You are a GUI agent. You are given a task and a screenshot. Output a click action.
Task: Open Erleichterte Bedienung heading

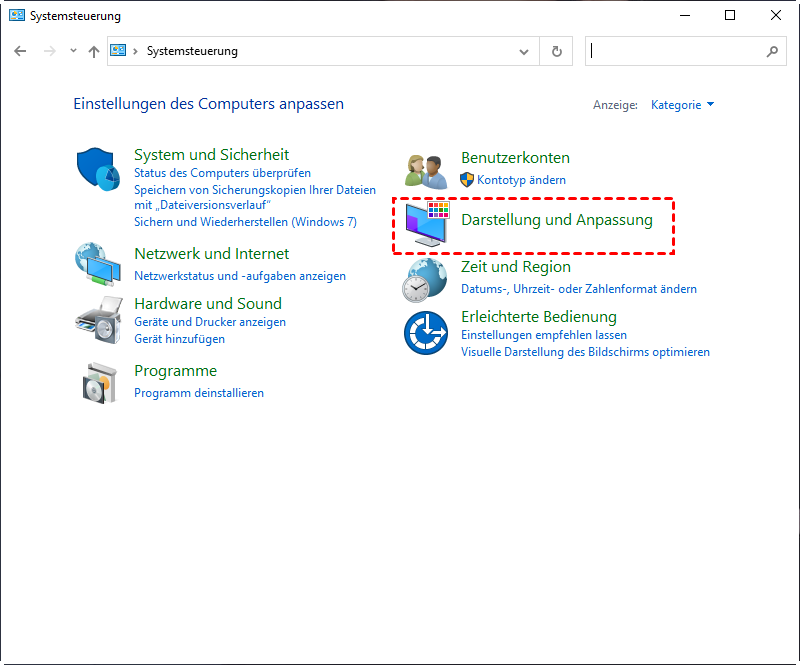[x=539, y=316]
